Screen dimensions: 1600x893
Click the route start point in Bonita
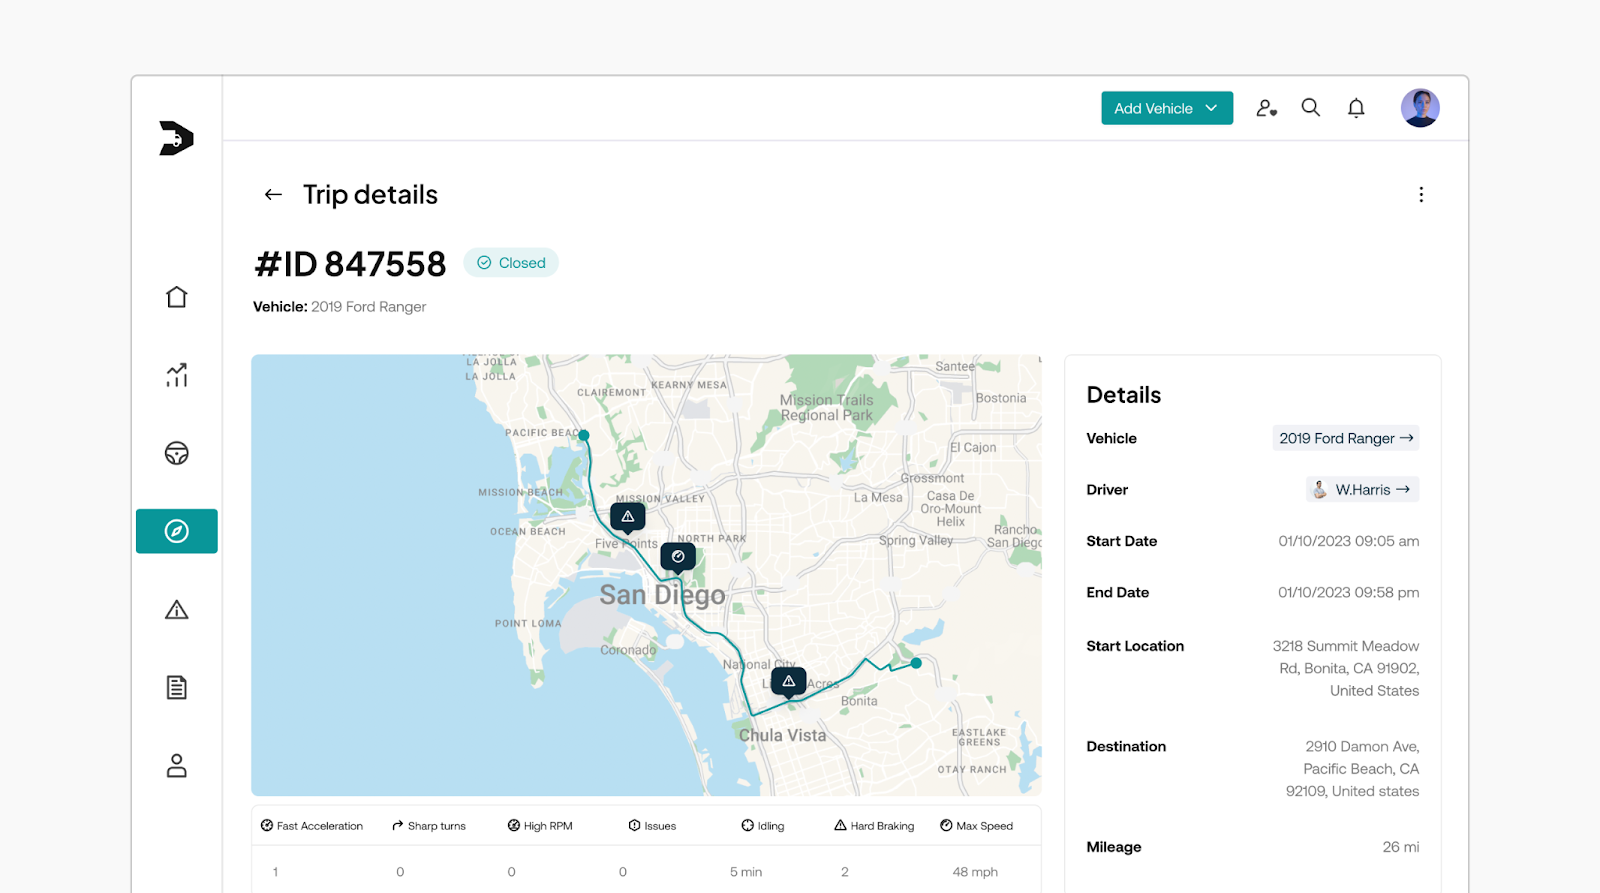(x=916, y=663)
